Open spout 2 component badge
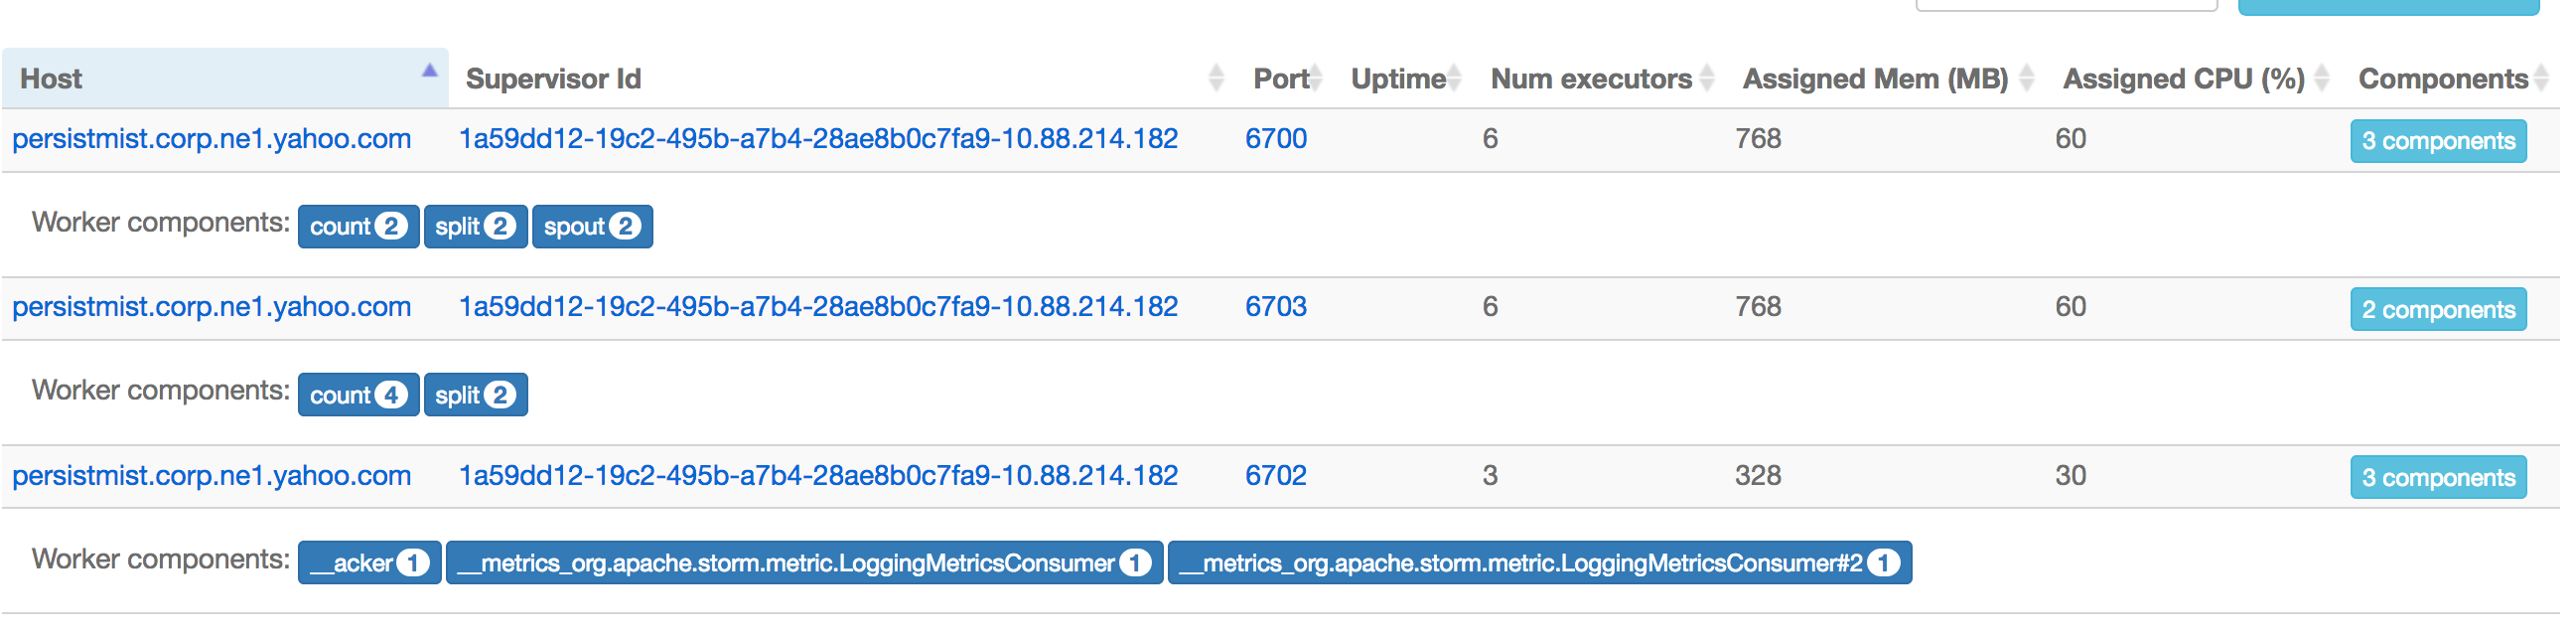The height and width of the screenshot is (638, 2576). pos(592,227)
